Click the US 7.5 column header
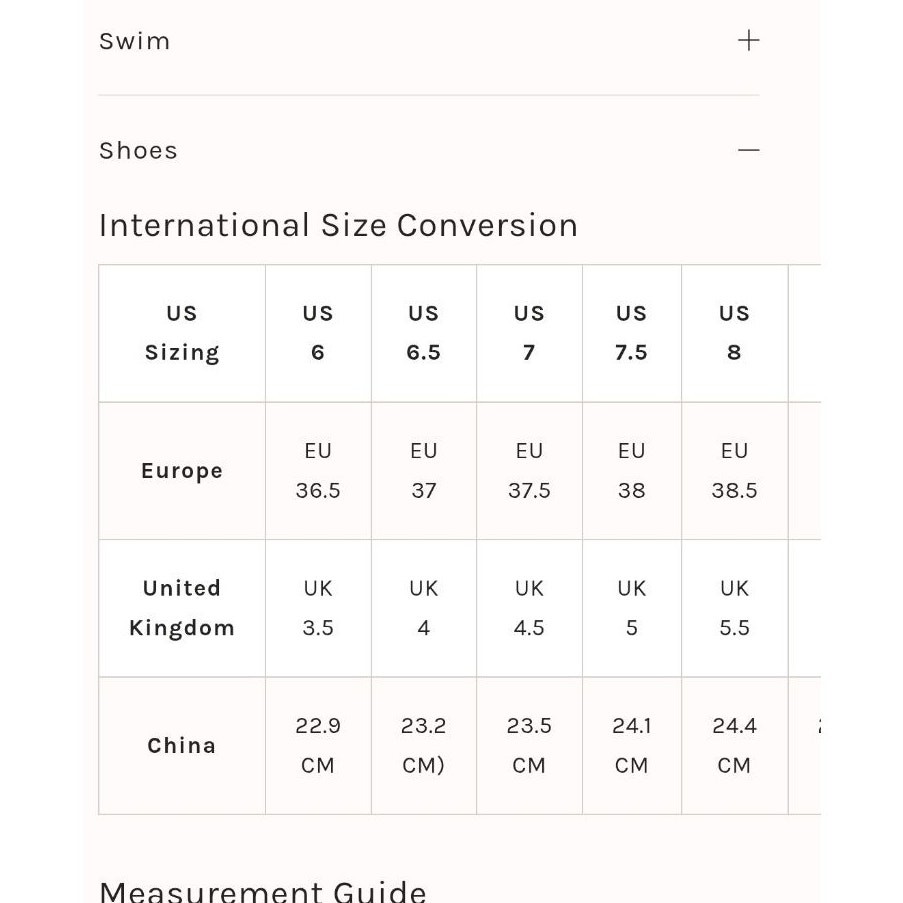Viewport: 903px width, 903px height. [632, 333]
